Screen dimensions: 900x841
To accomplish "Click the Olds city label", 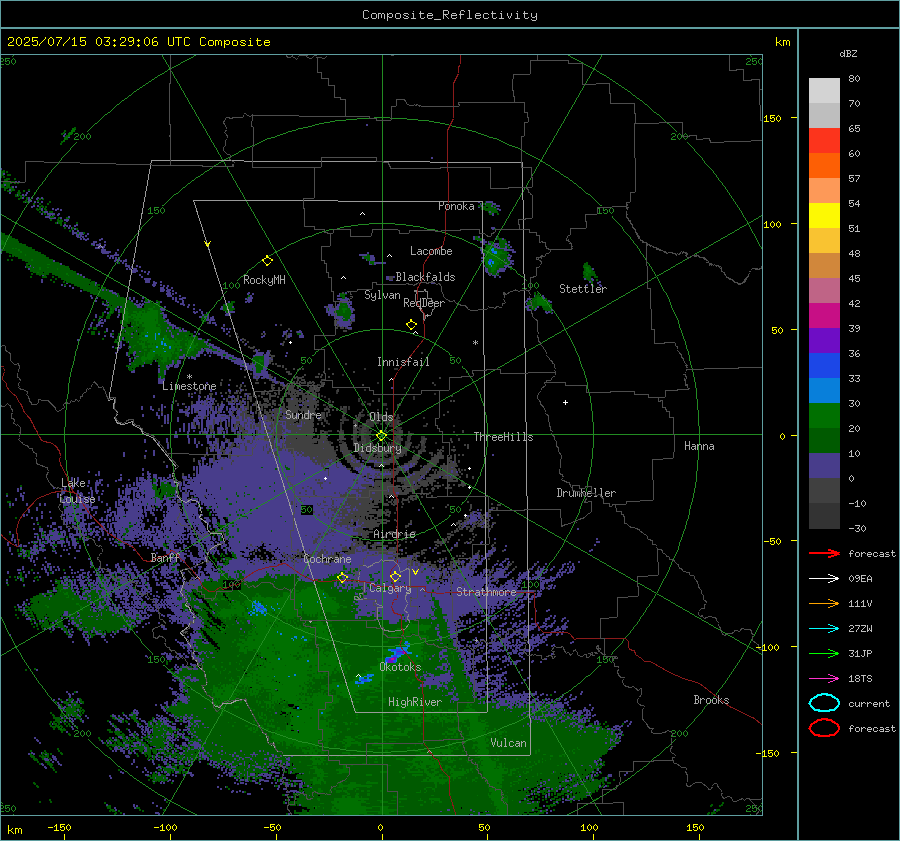I will 381,417.
